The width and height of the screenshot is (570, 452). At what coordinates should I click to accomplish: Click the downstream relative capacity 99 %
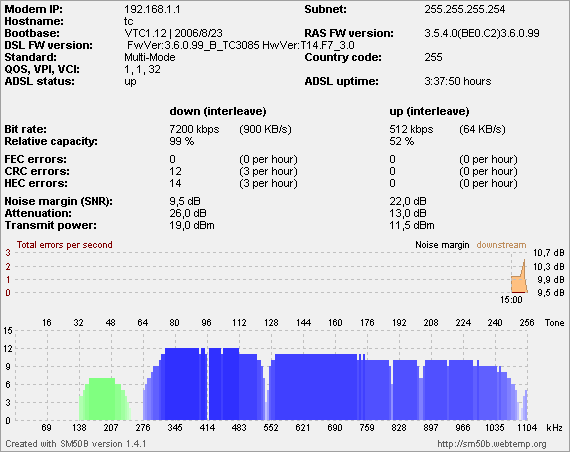[181, 141]
